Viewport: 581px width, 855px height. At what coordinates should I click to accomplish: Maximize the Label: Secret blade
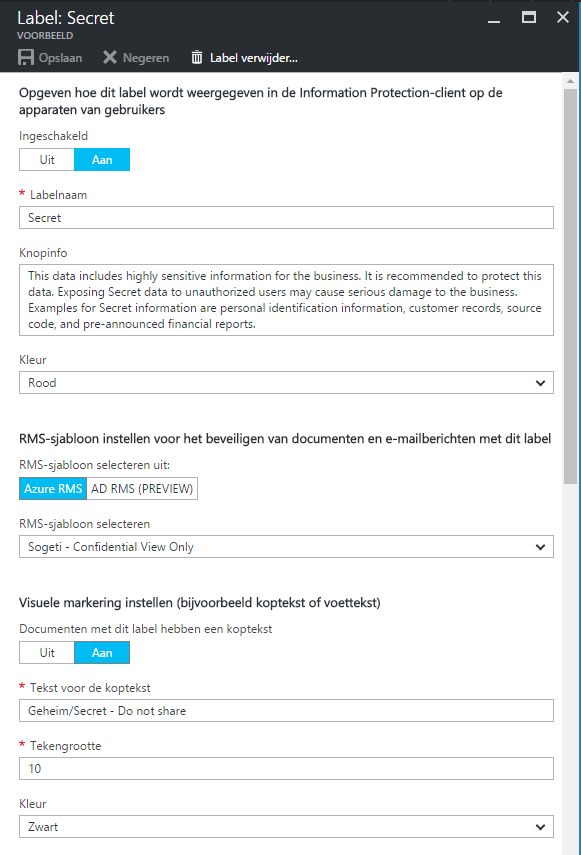[529, 17]
